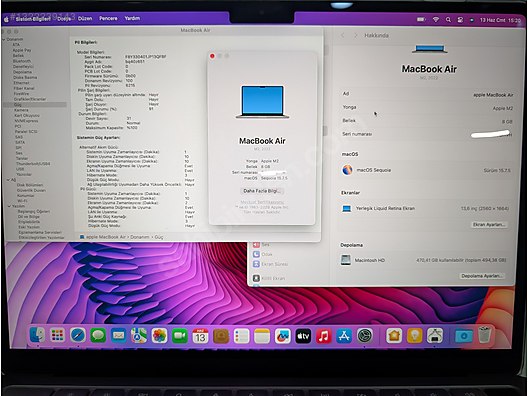Viewport: 528px width, 396px height.
Task: Open Maps app in the Dock
Action: coord(139,335)
